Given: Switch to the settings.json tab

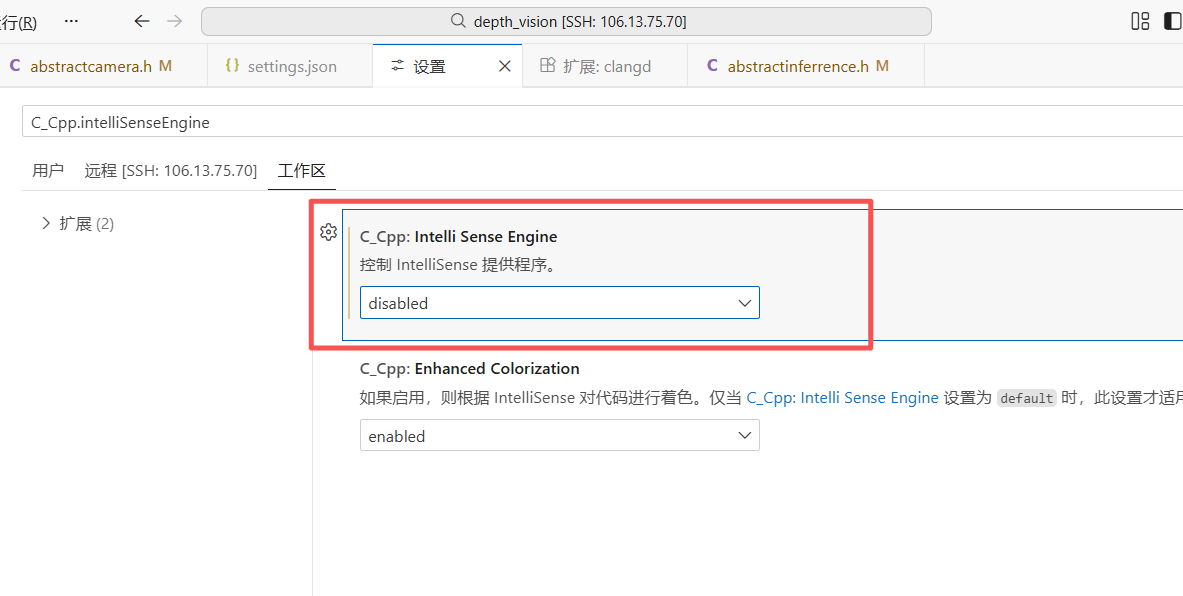Looking at the screenshot, I should click(x=290, y=66).
